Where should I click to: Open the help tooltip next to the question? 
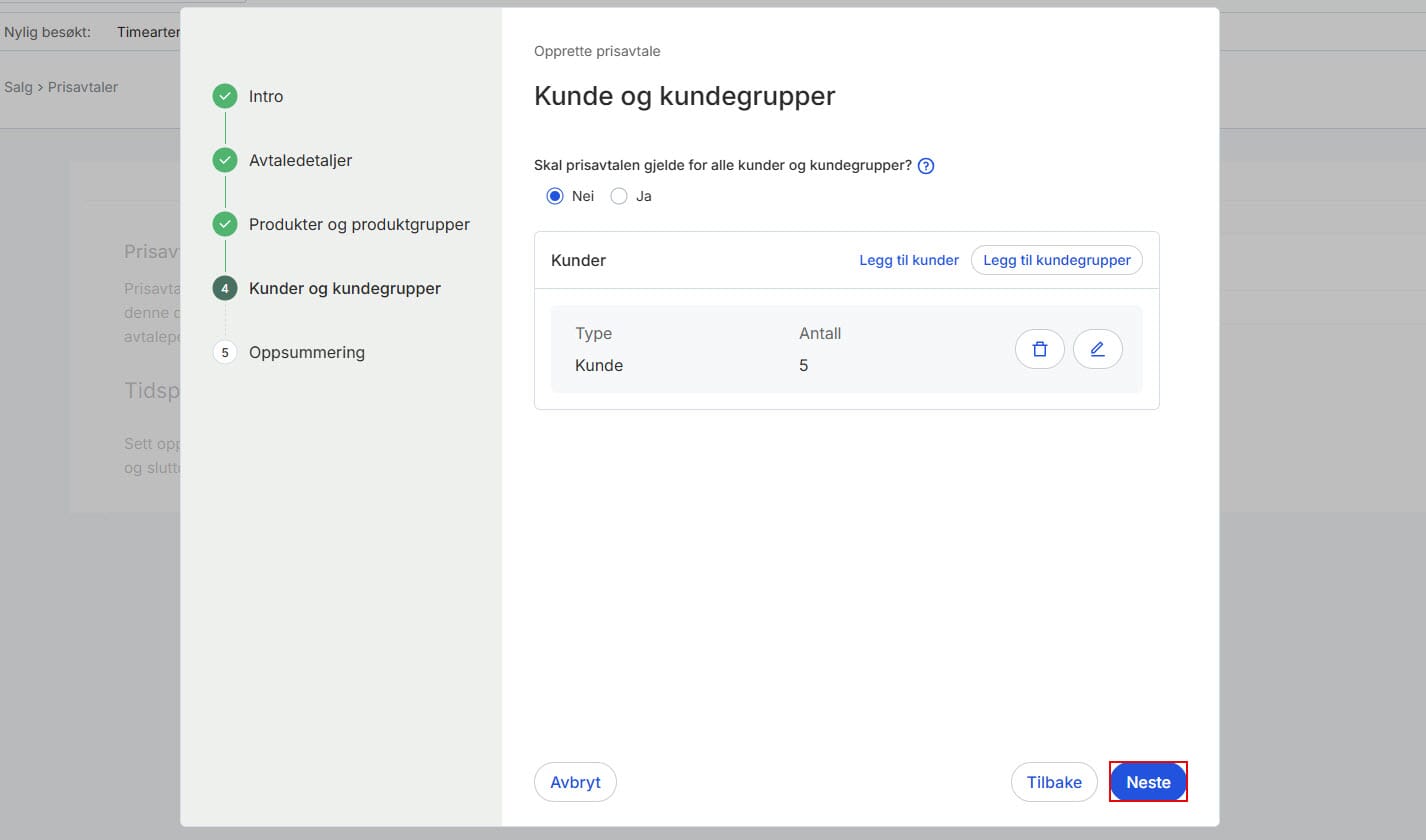coord(925,165)
